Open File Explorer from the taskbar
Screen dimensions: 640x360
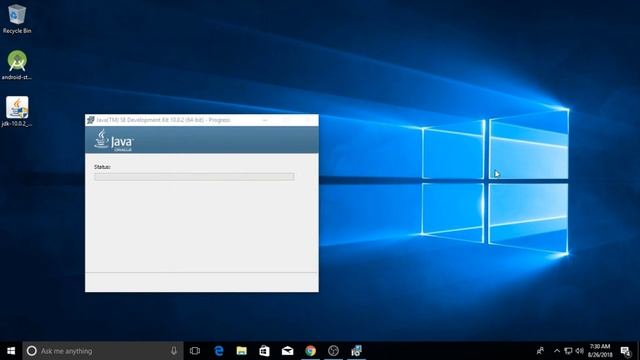tap(242, 351)
